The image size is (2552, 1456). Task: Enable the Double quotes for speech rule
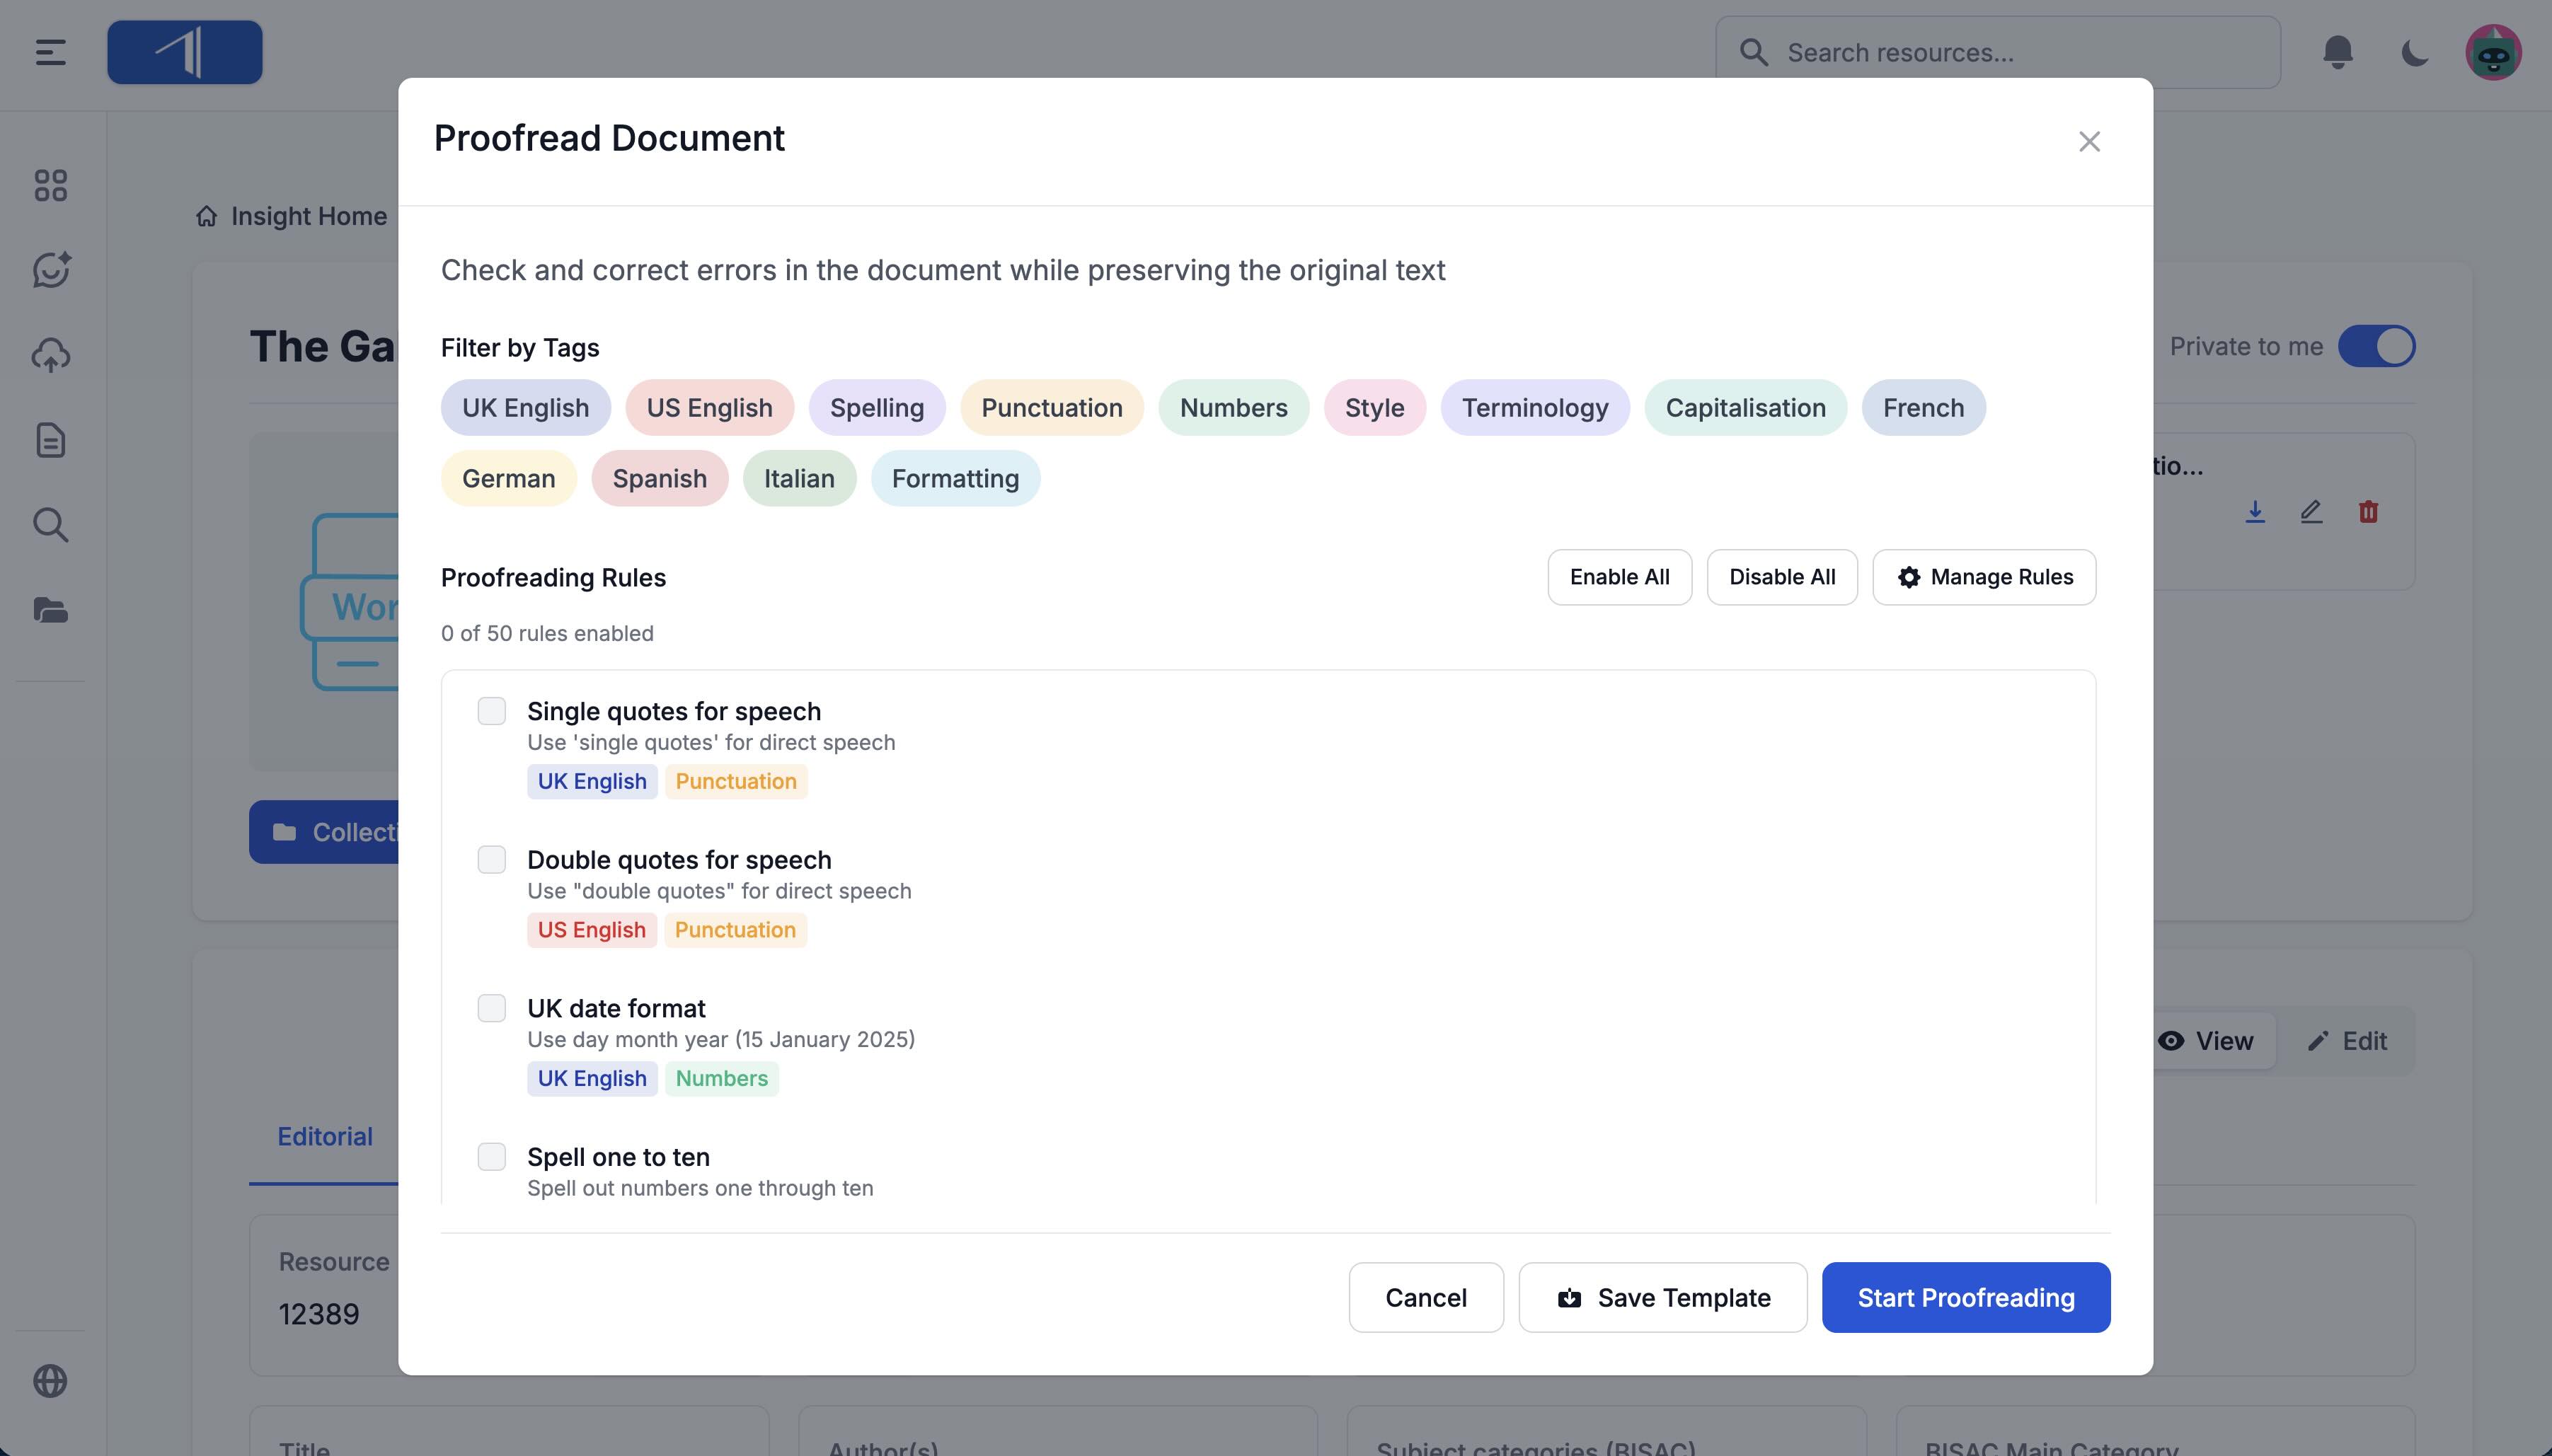coord(491,860)
